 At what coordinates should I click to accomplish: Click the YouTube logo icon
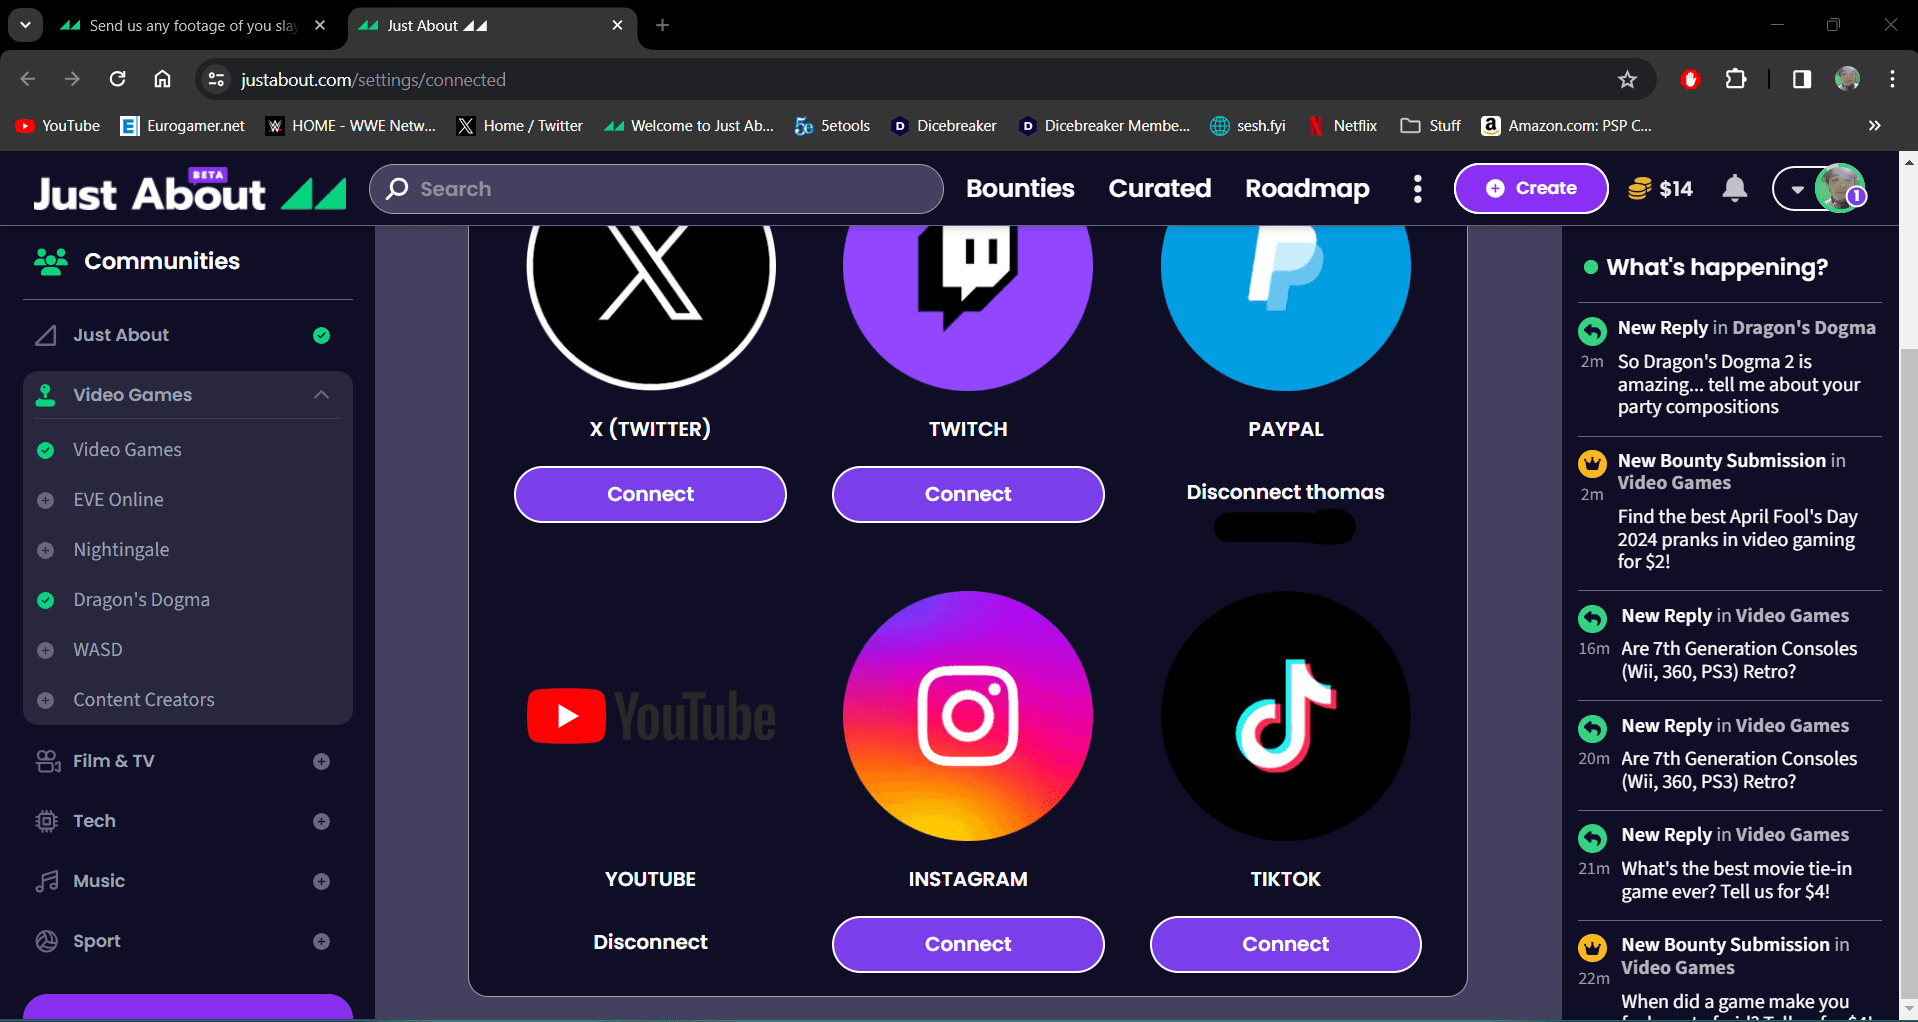tap(650, 716)
